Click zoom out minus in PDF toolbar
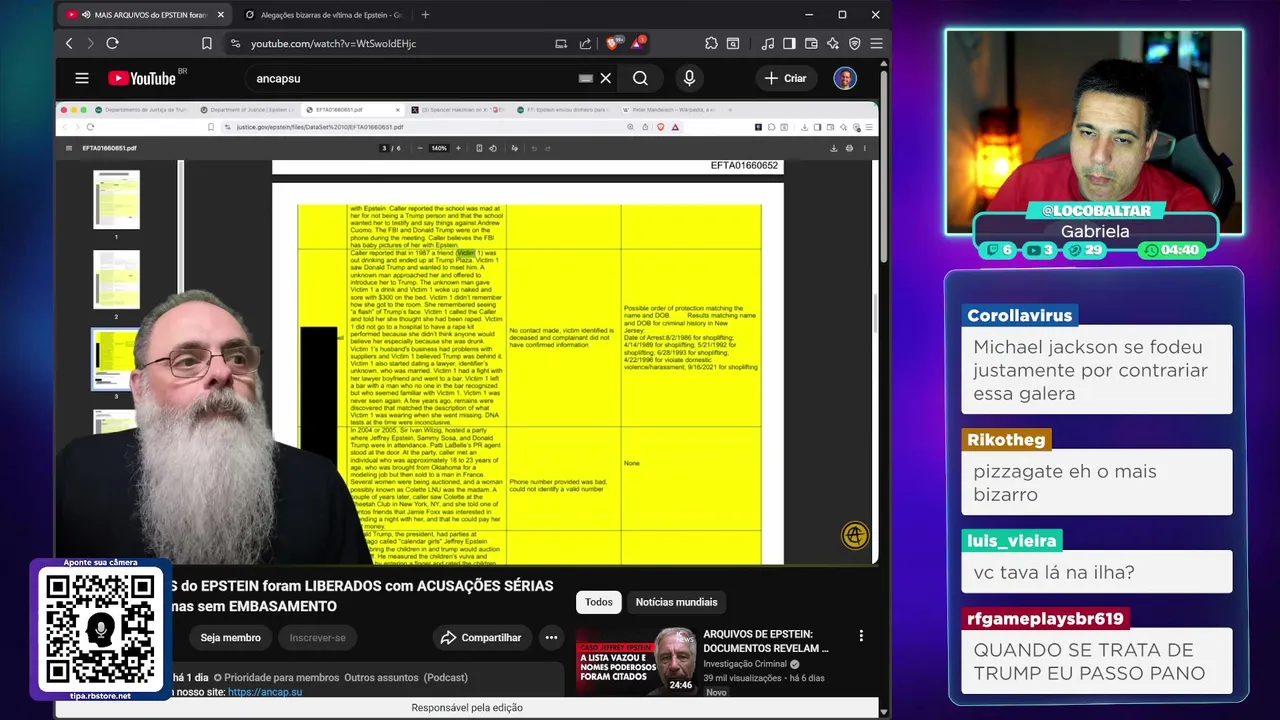 tap(420, 148)
